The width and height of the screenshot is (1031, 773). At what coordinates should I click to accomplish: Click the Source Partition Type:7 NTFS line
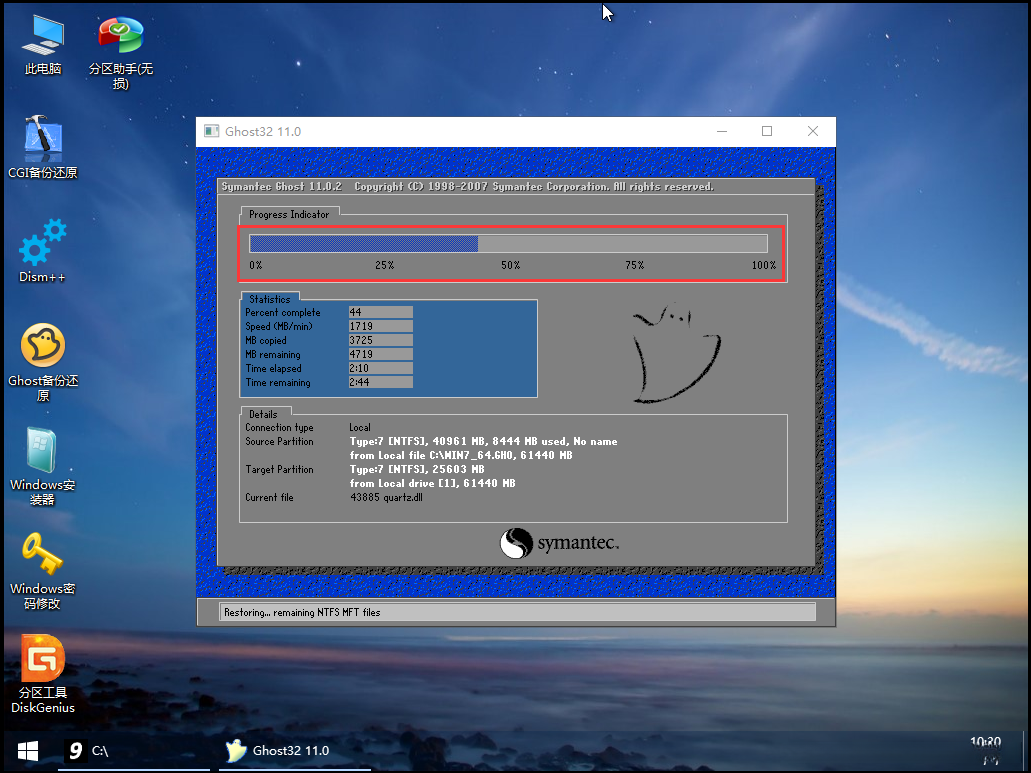point(483,441)
